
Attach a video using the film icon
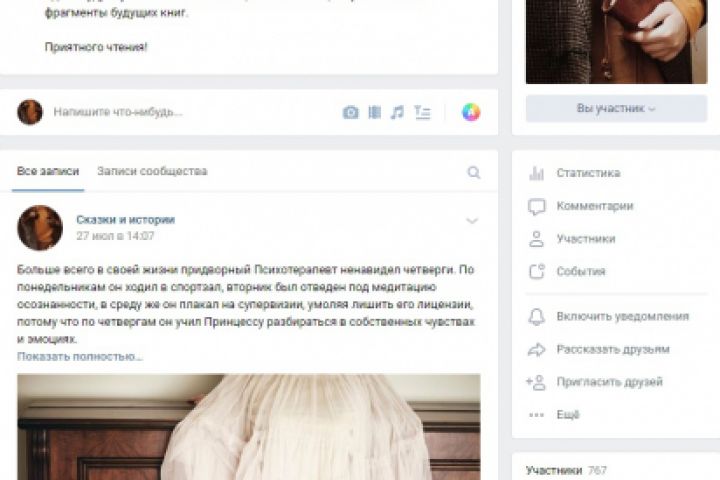click(375, 112)
